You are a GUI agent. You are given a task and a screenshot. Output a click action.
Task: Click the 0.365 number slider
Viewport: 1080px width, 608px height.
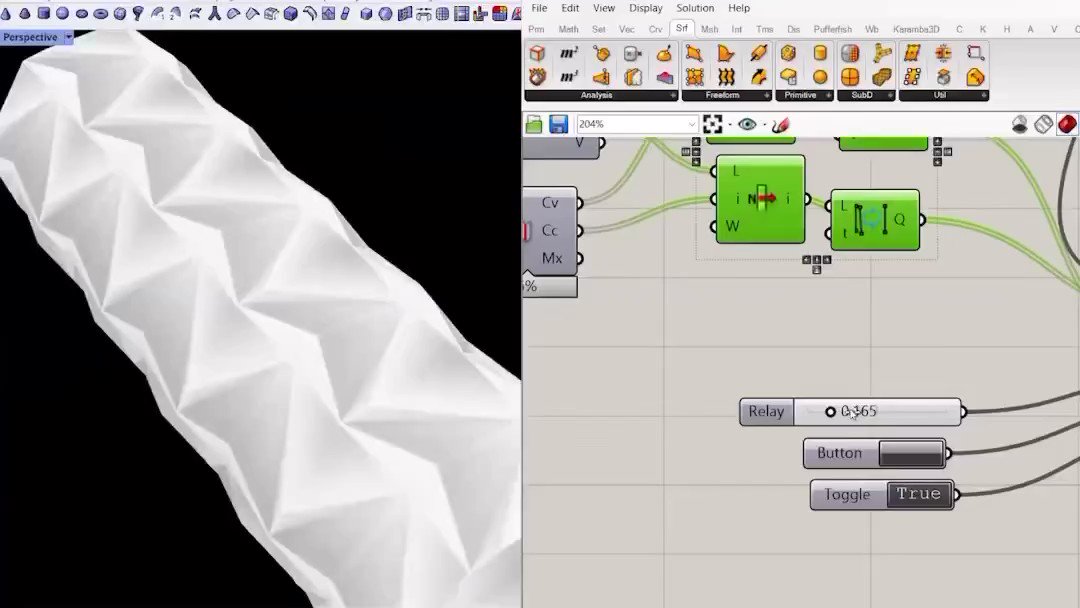862,411
